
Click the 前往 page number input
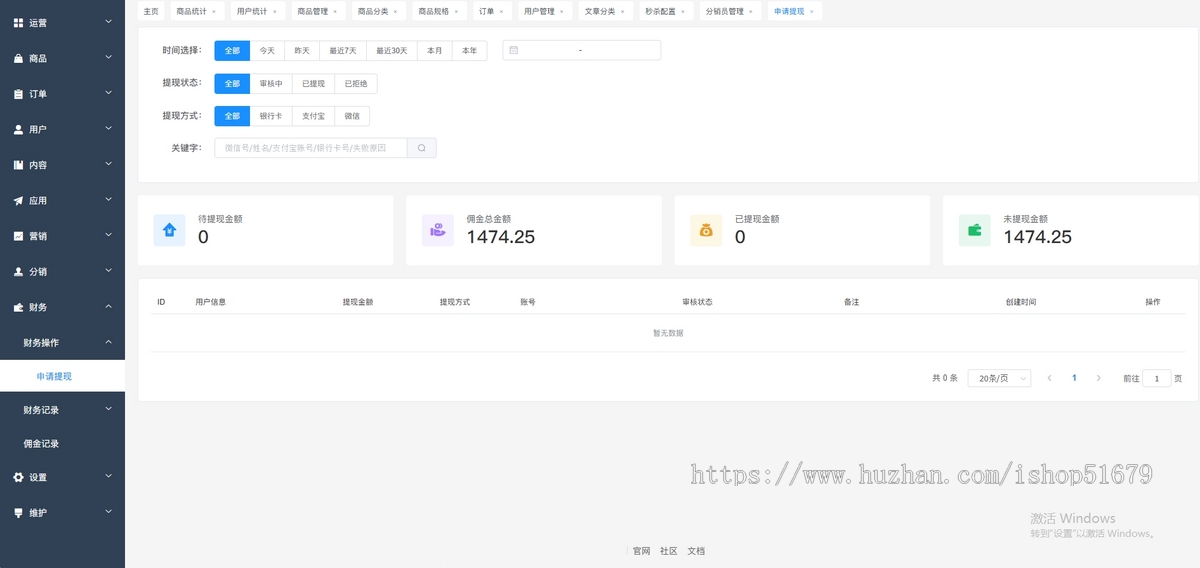point(1157,378)
